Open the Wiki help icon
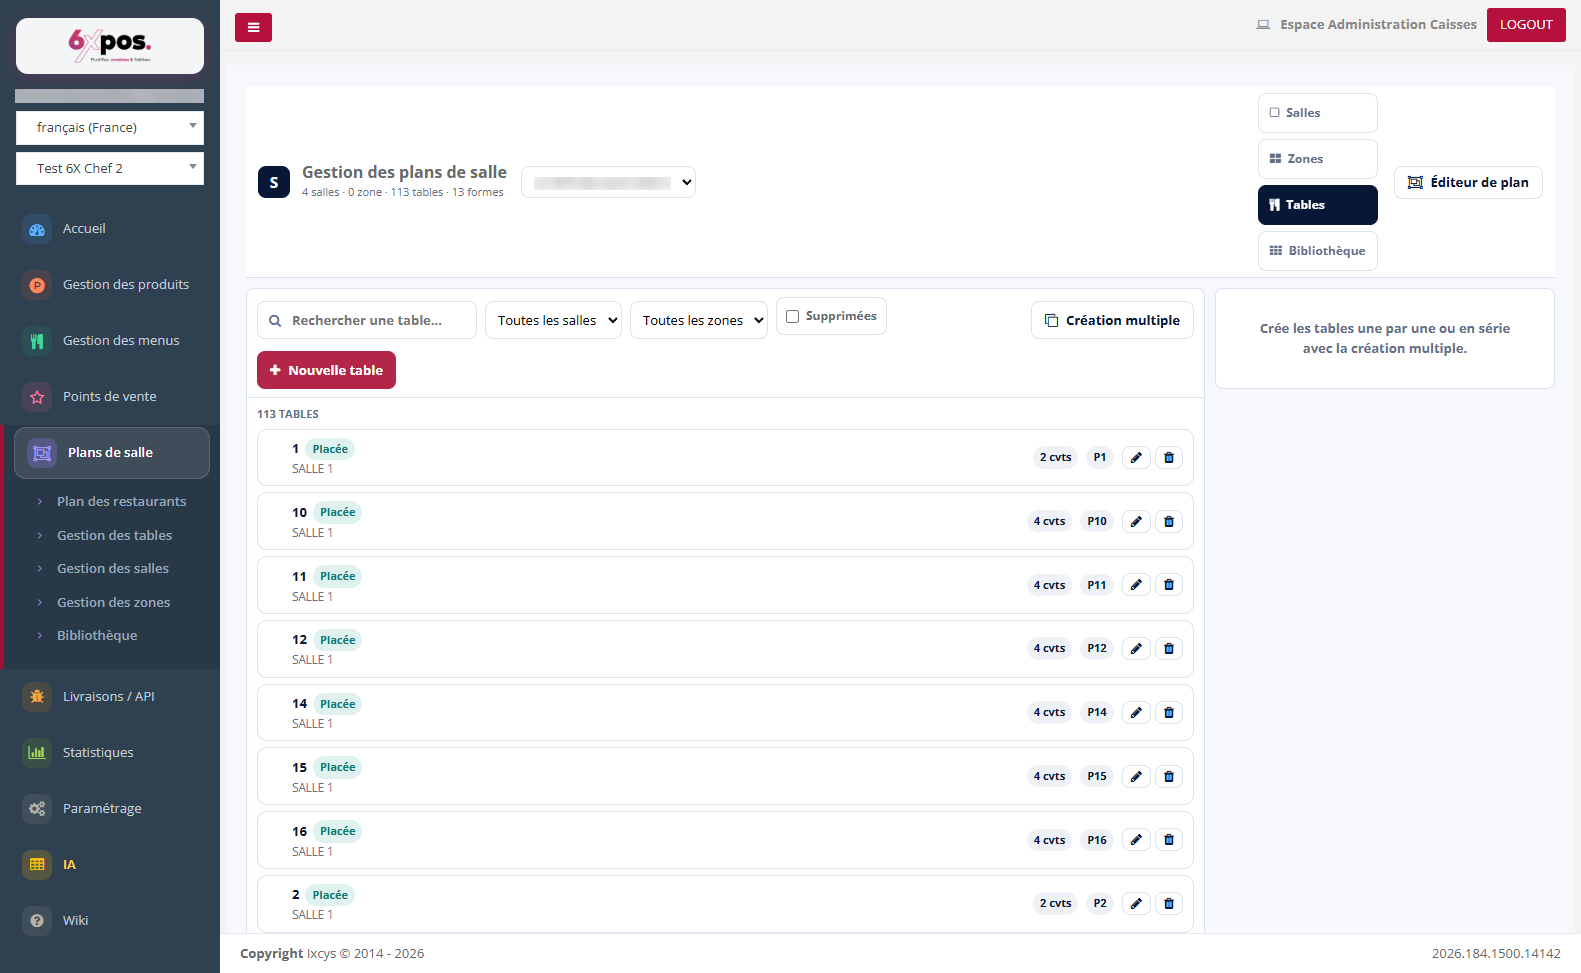The height and width of the screenshot is (973, 1581). tap(37, 921)
